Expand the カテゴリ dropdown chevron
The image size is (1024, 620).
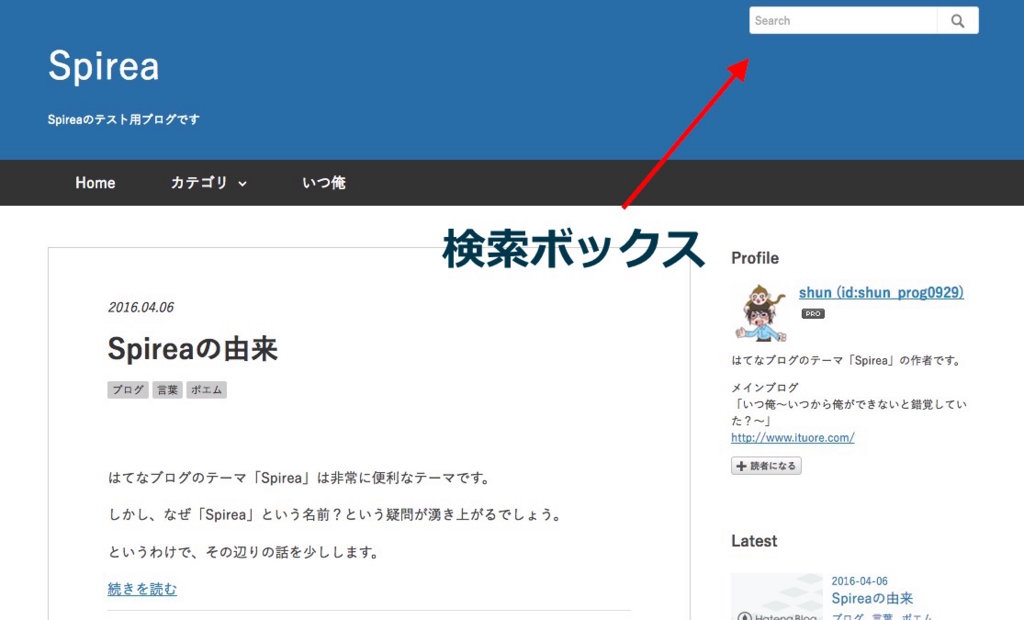pos(242,184)
